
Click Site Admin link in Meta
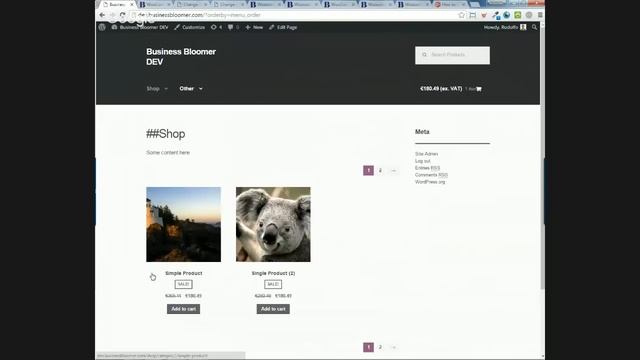tap(427, 154)
